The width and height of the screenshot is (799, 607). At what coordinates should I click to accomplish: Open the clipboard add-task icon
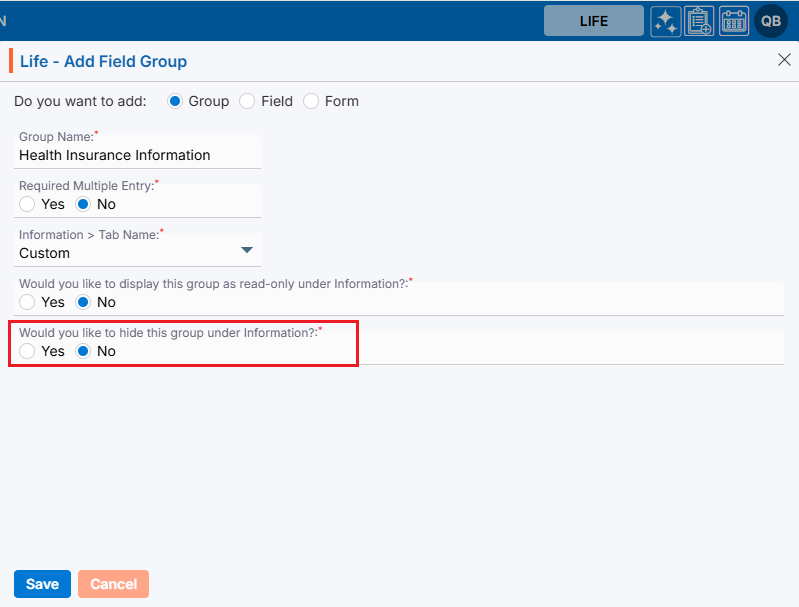[x=699, y=21]
